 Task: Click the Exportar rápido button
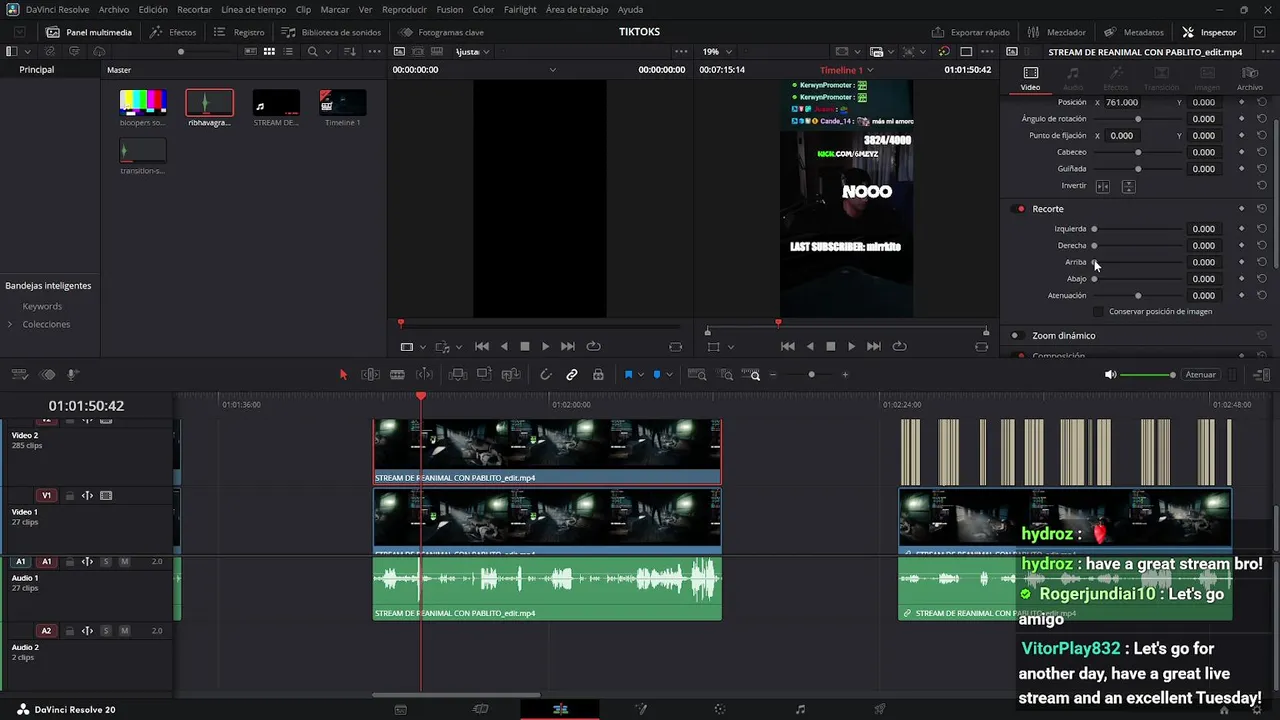pos(970,32)
